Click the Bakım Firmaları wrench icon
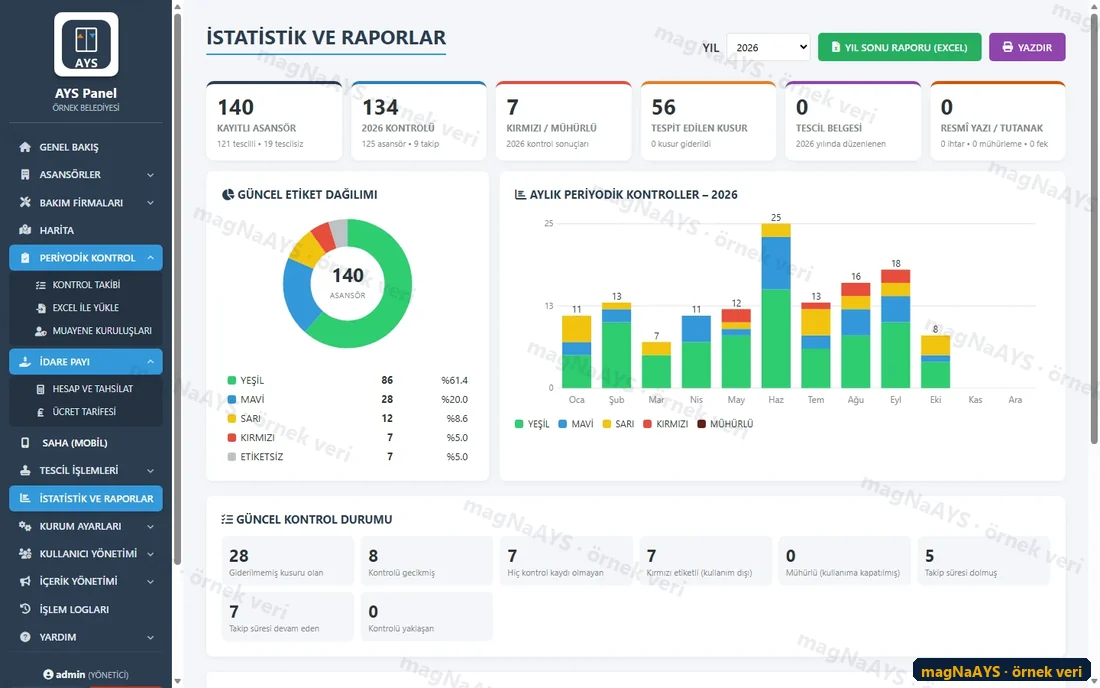 25,202
